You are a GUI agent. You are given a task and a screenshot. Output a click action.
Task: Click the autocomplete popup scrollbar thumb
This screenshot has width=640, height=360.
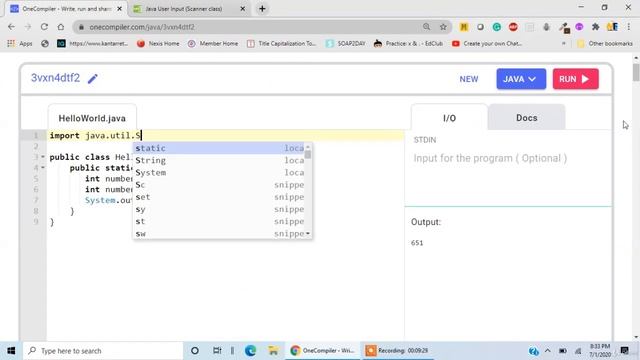point(308,155)
